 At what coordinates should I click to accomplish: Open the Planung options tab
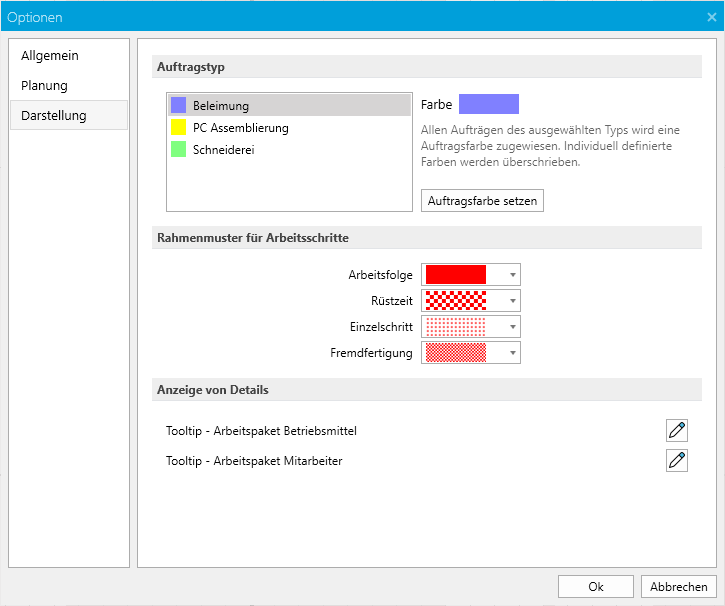[x=45, y=86]
